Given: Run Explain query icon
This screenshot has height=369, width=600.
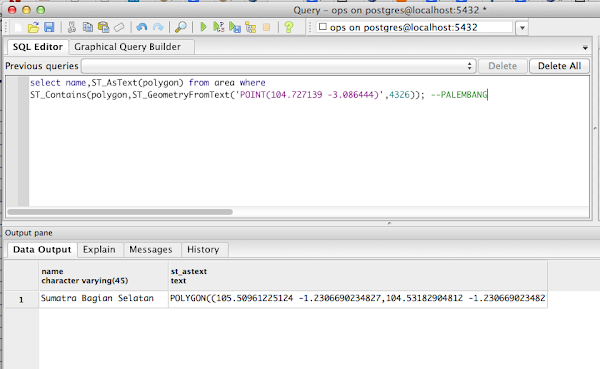Looking at the screenshot, I should [251, 27].
